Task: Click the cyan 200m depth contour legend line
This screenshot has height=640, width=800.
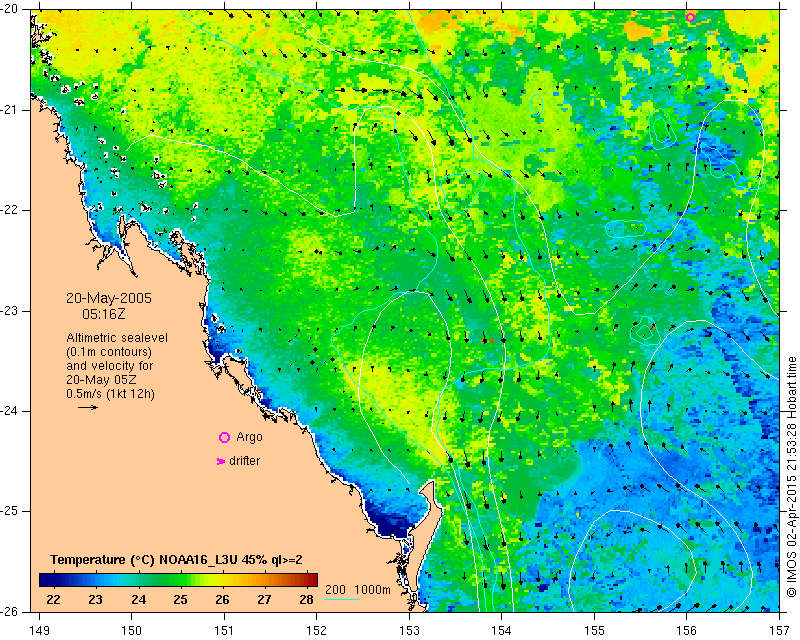Action: coord(342,599)
